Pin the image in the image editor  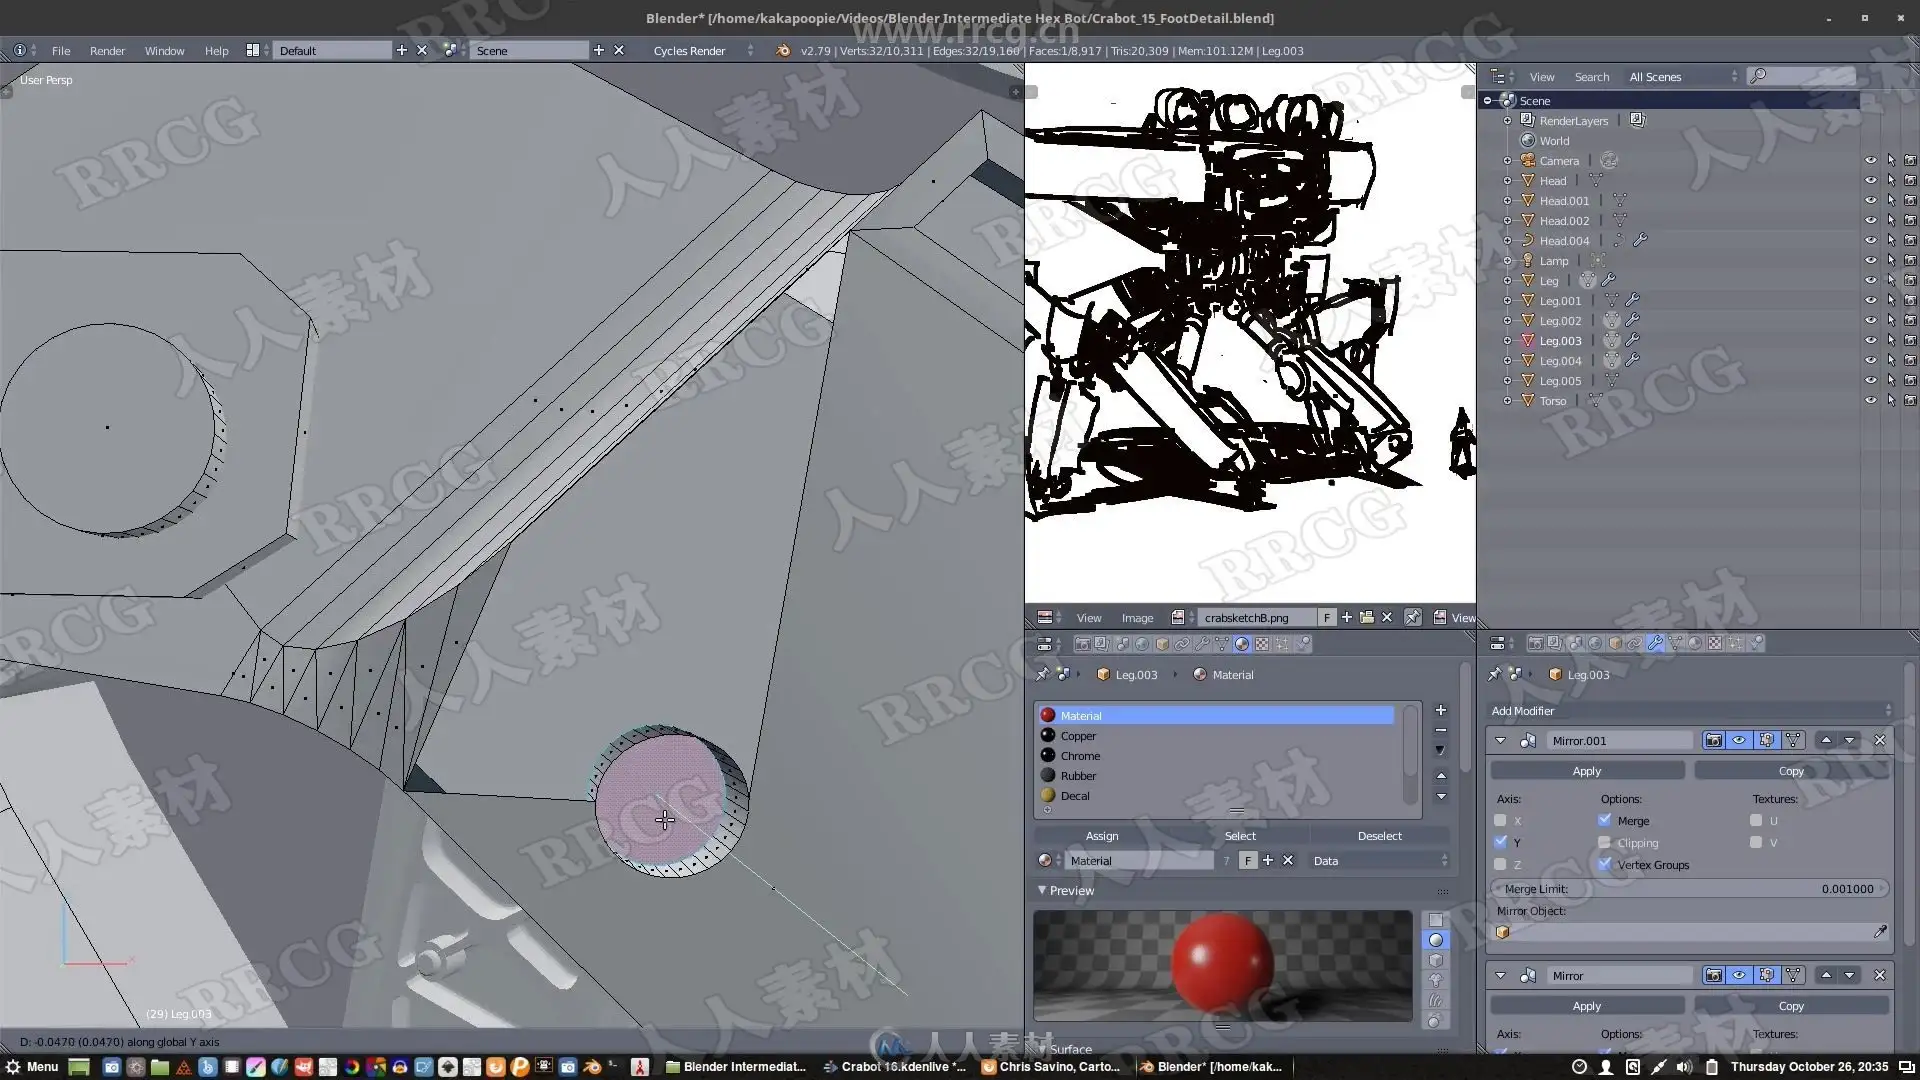1413,617
